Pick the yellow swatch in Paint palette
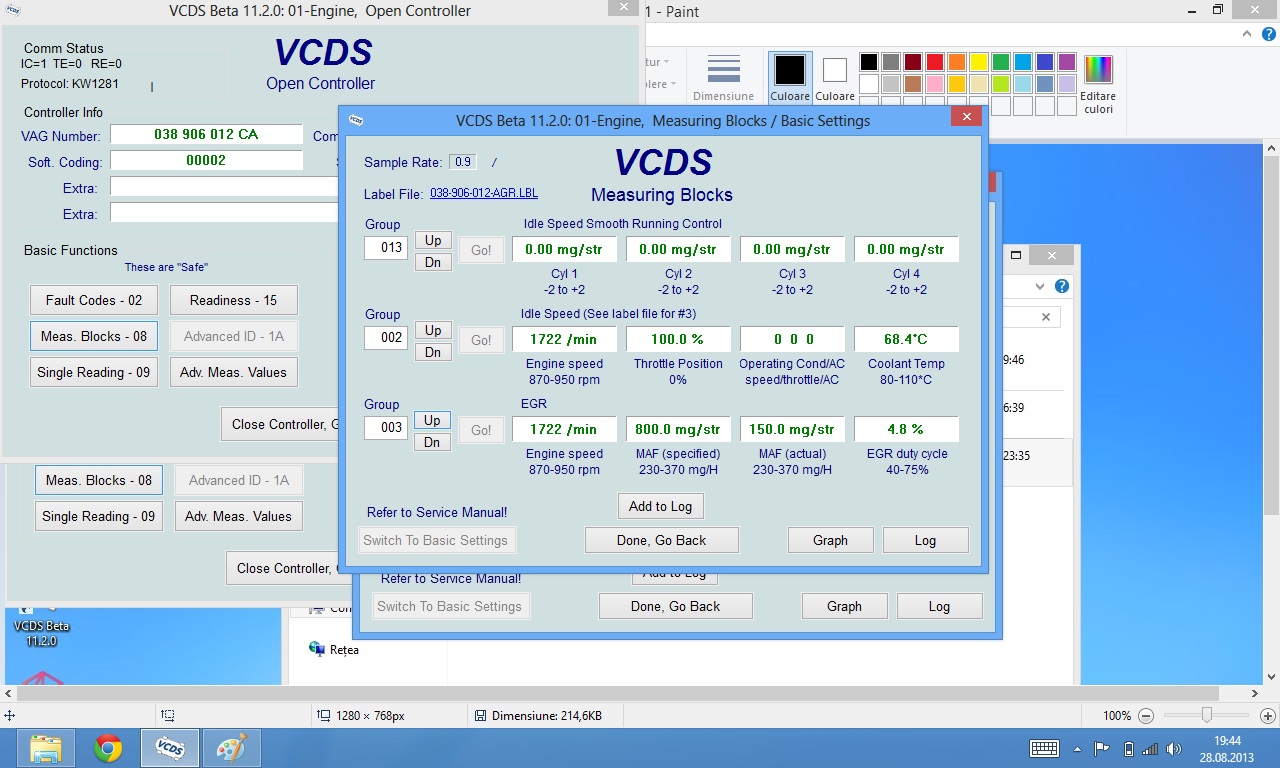Screen dimensions: 1280x768 tap(978, 62)
